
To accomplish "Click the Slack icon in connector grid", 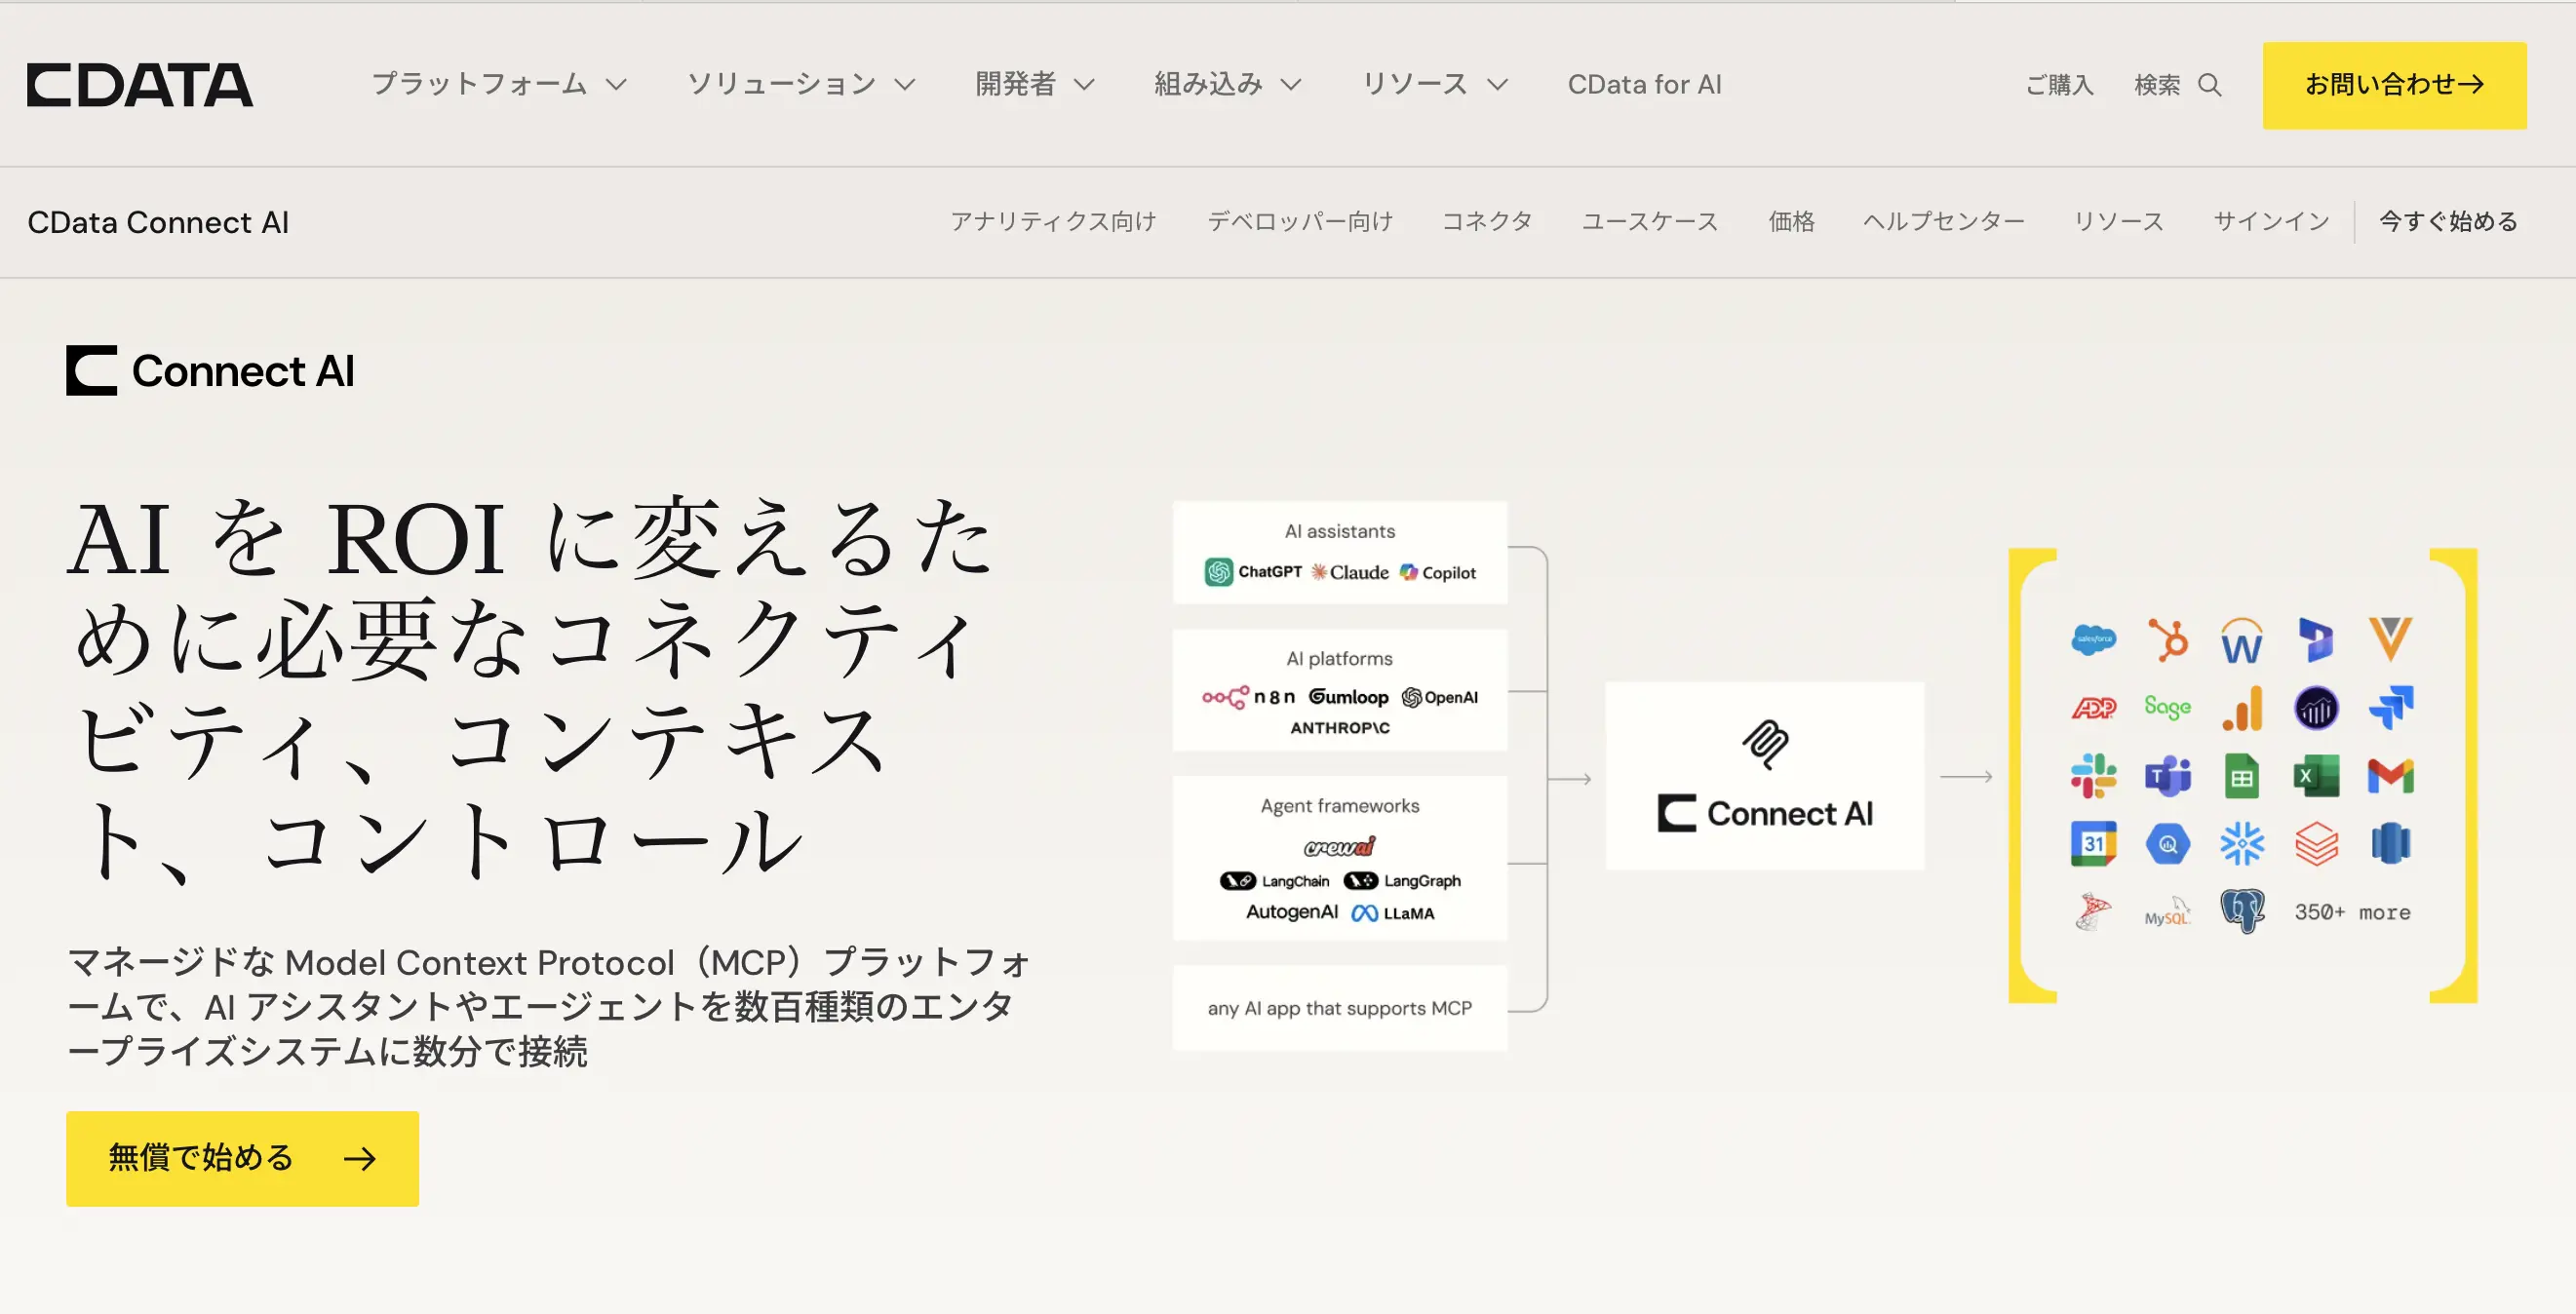I will click(x=2093, y=776).
